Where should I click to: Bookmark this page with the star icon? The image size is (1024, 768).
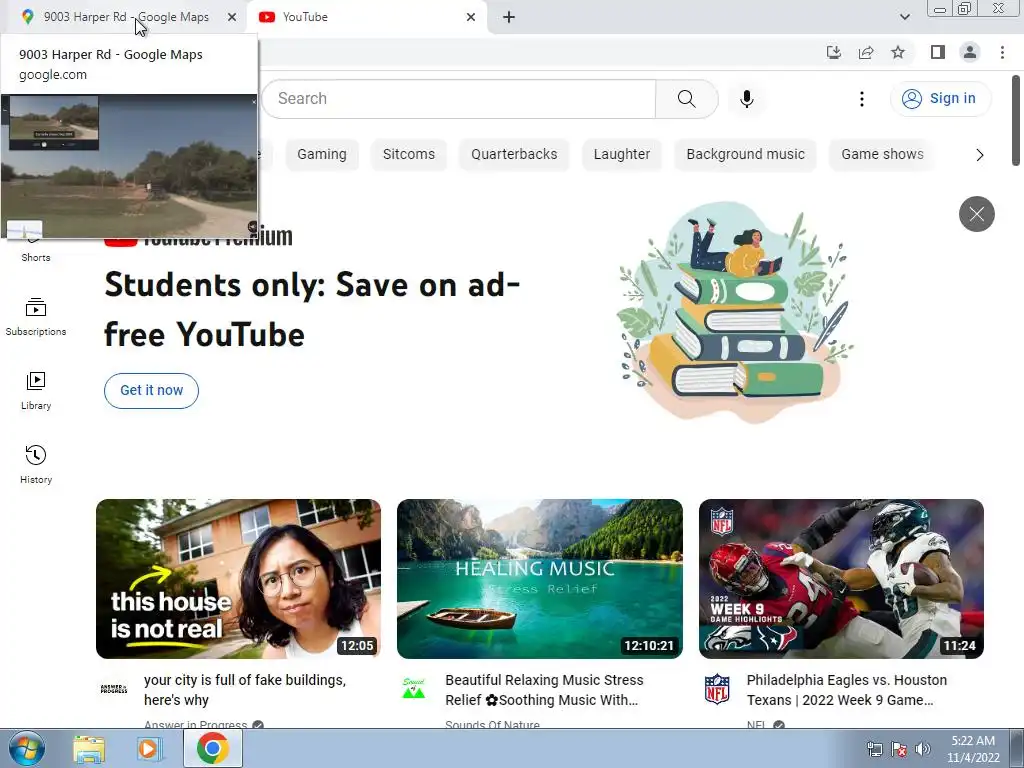point(898,52)
